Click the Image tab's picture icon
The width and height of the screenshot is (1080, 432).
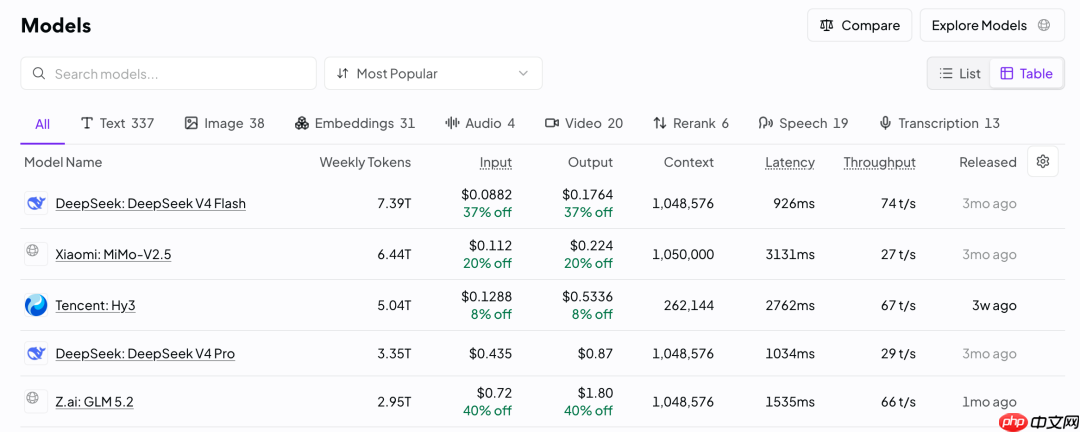(x=191, y=123)
